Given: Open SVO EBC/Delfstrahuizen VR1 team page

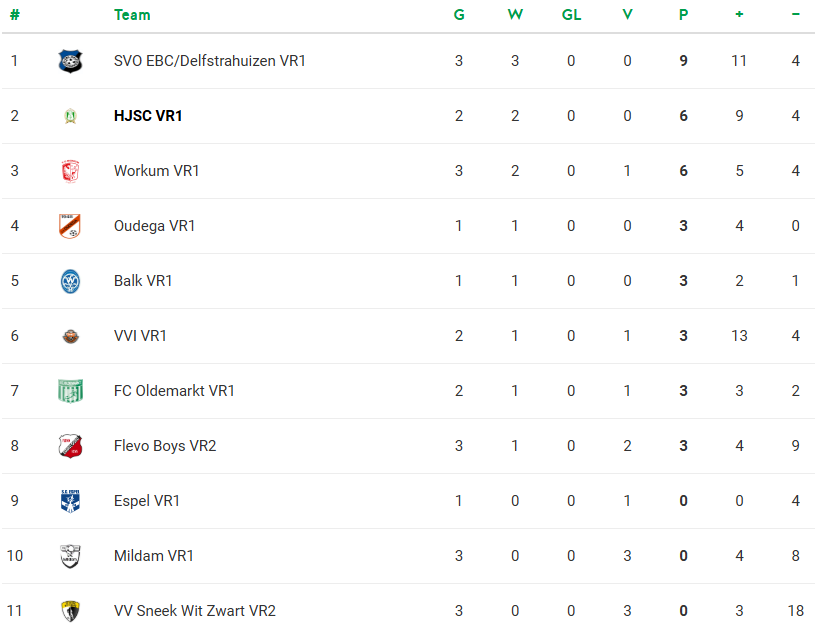Looking at the screenshot, I should point(210,61).
